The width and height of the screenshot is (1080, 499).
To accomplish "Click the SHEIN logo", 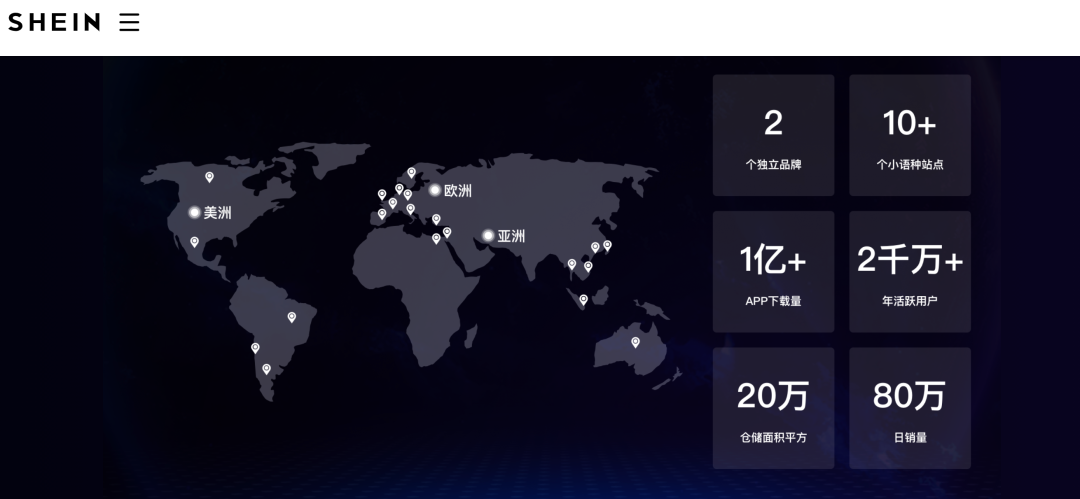I will click(54, 22).
